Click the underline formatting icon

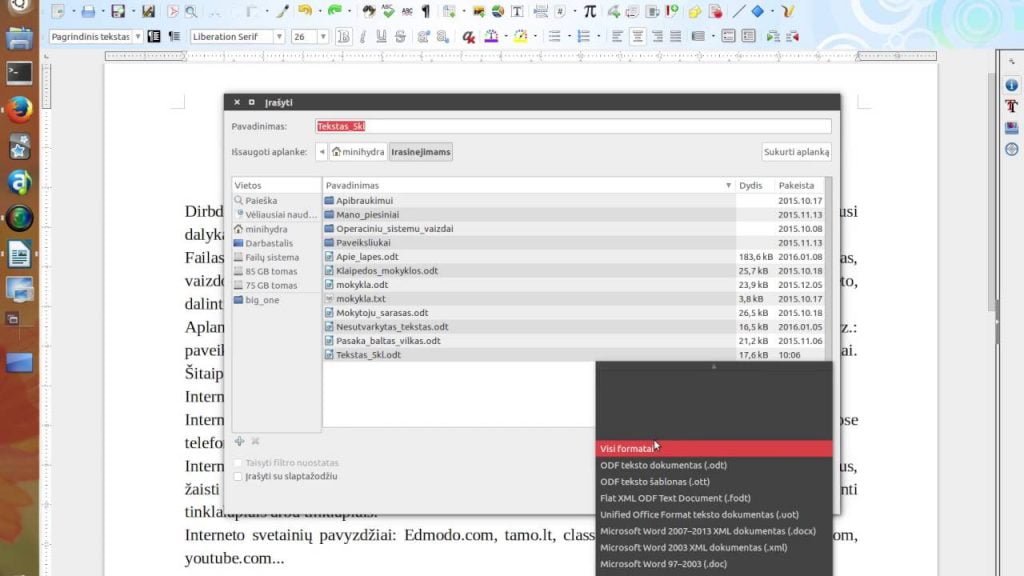tap(381, 37)
